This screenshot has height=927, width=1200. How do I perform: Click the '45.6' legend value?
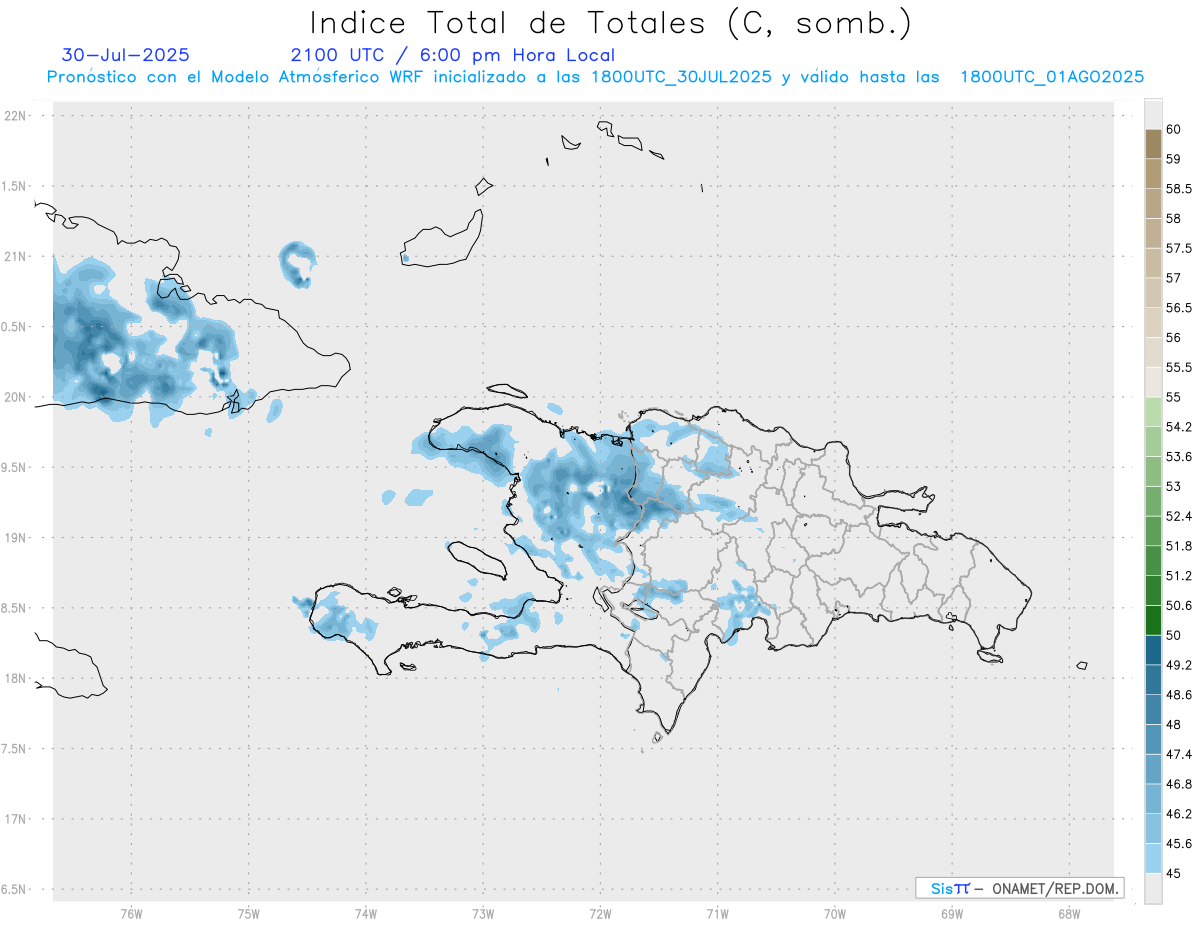(x=1179, y=843)
